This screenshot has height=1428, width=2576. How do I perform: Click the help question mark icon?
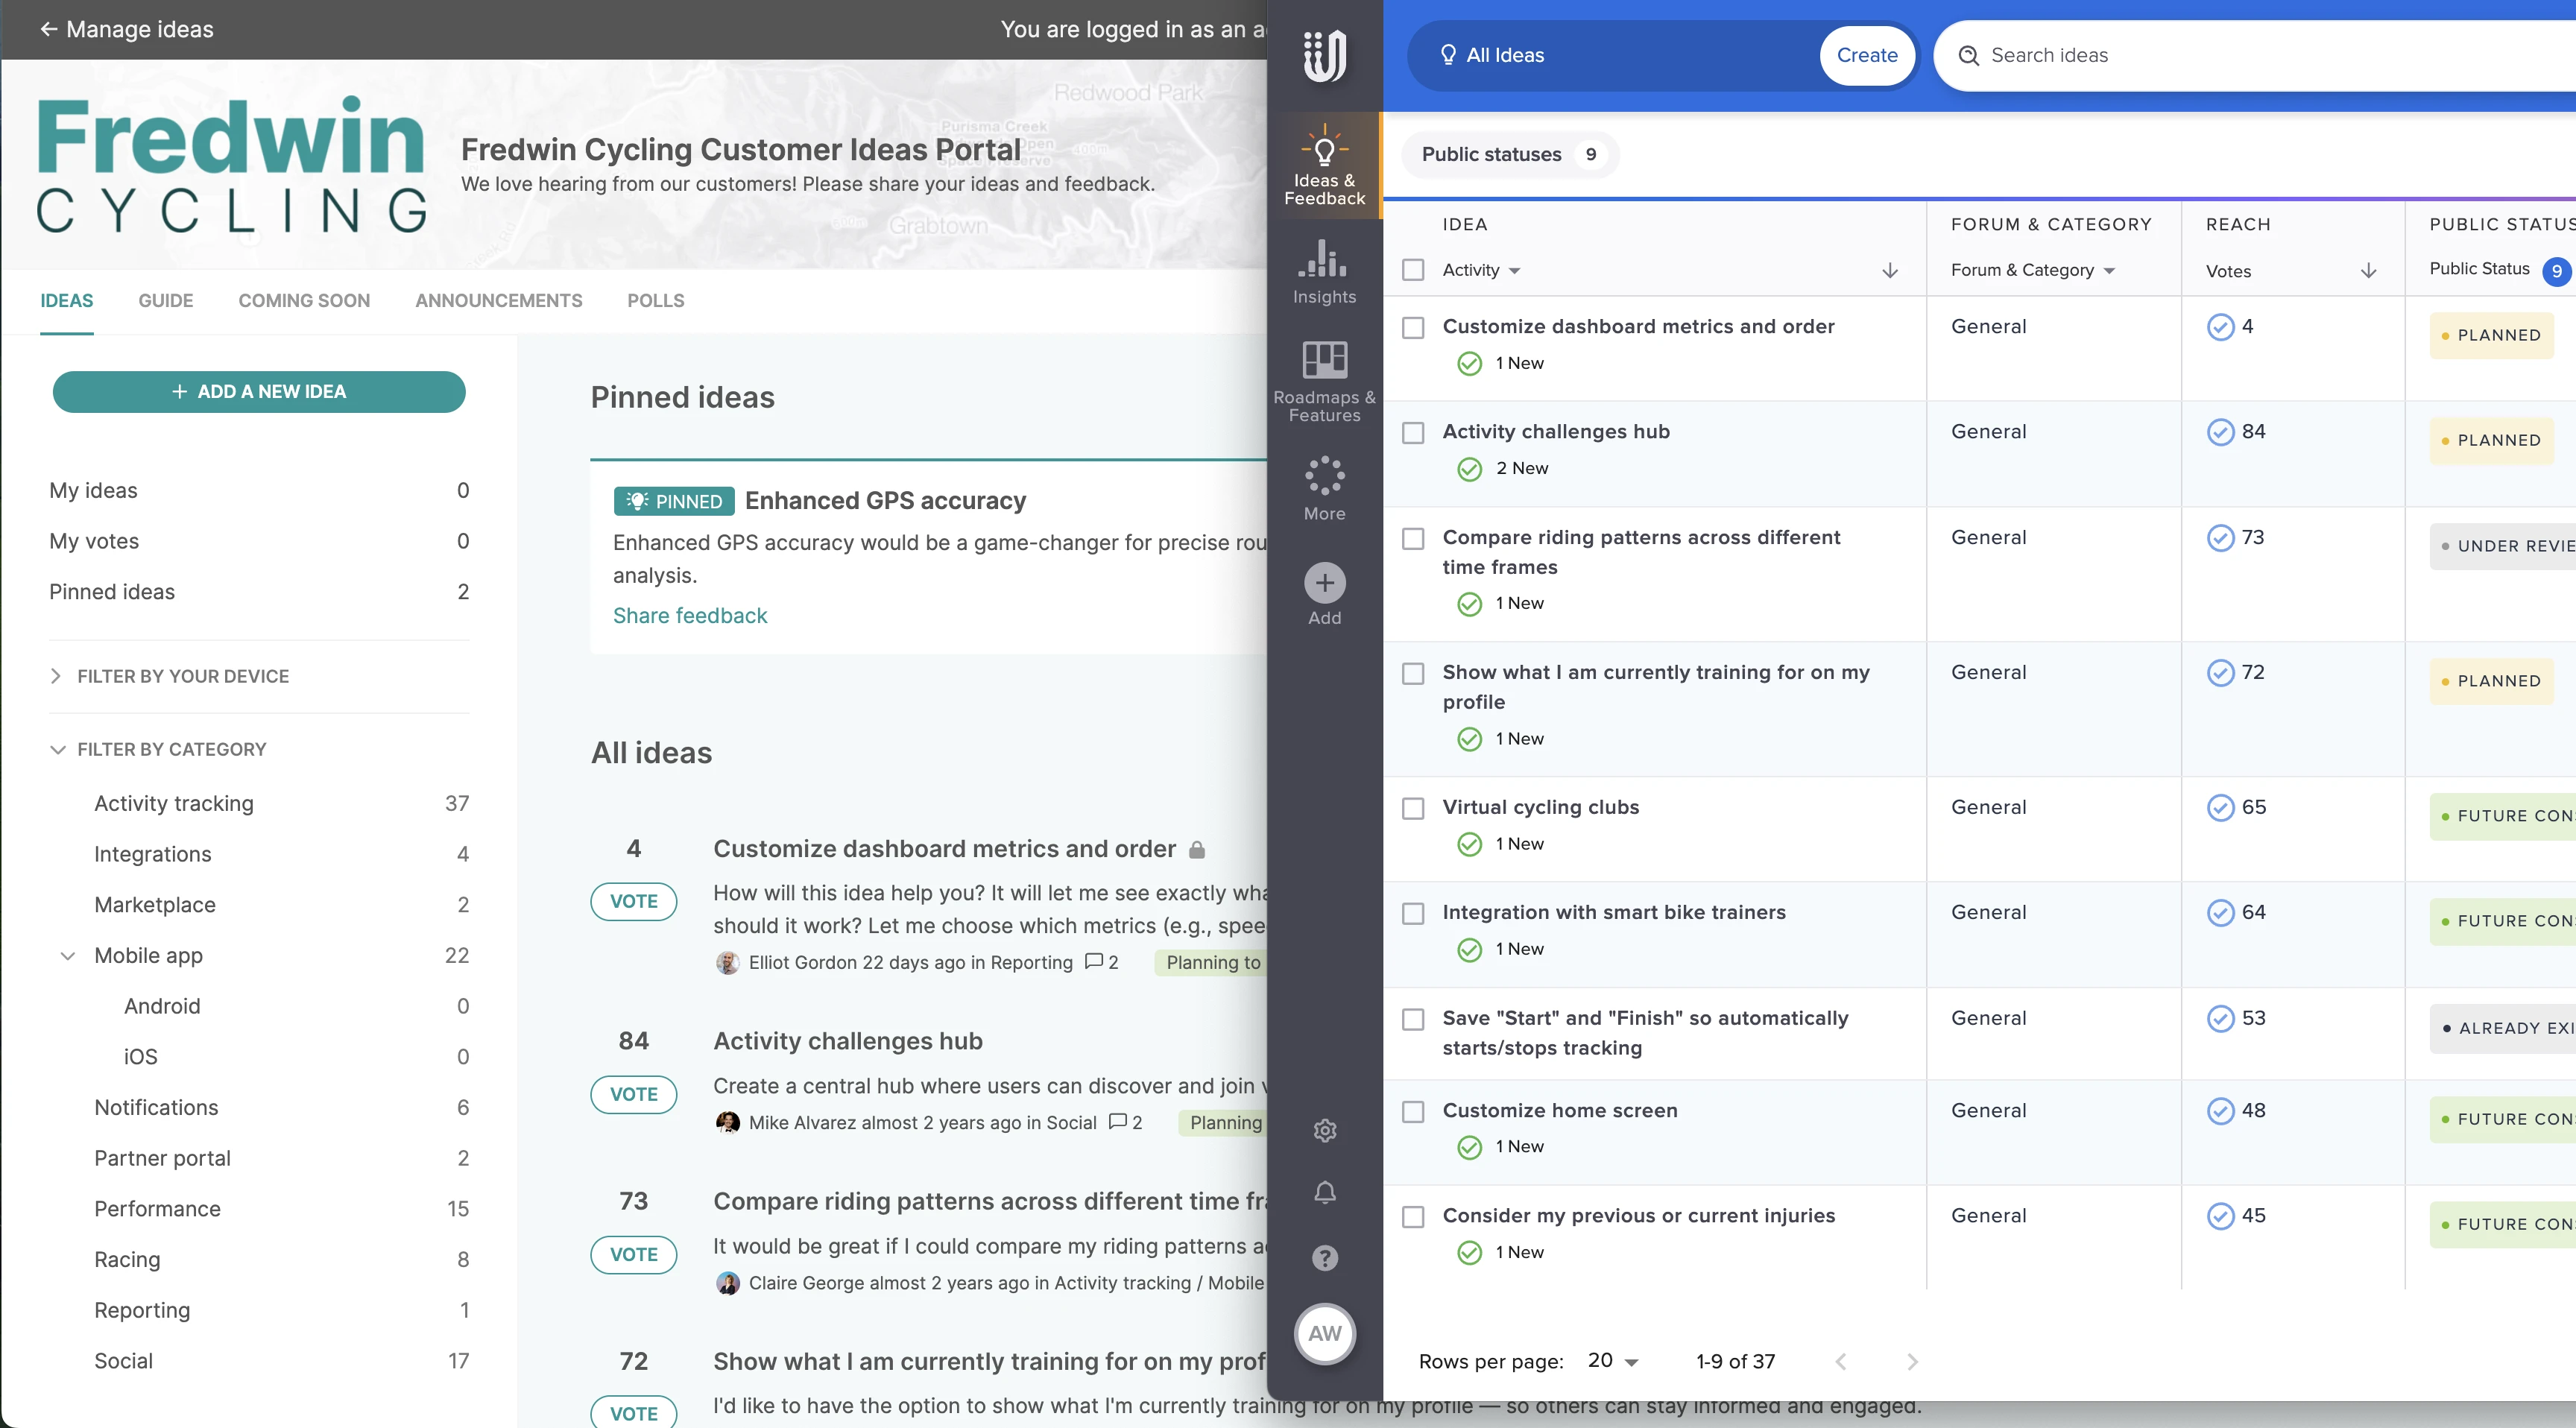point(1324,1257)
